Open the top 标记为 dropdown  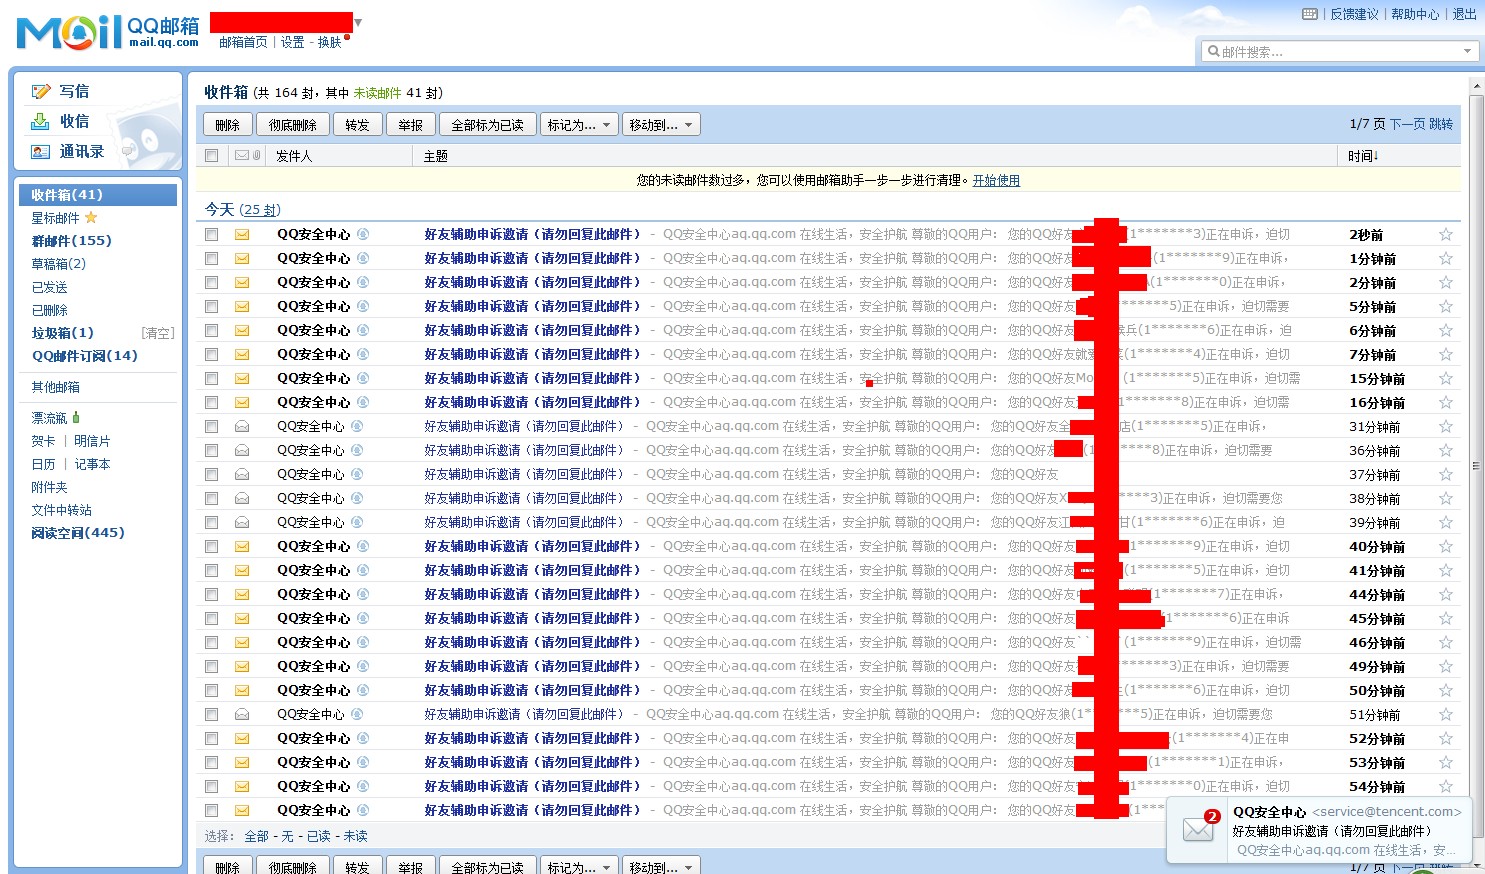[578, 124]
